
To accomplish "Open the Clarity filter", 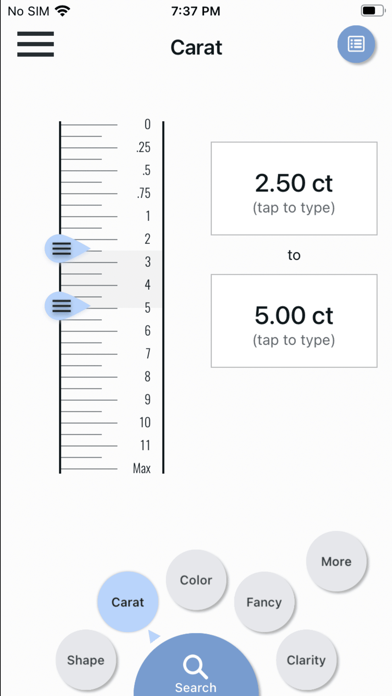I will pos(306,660).
